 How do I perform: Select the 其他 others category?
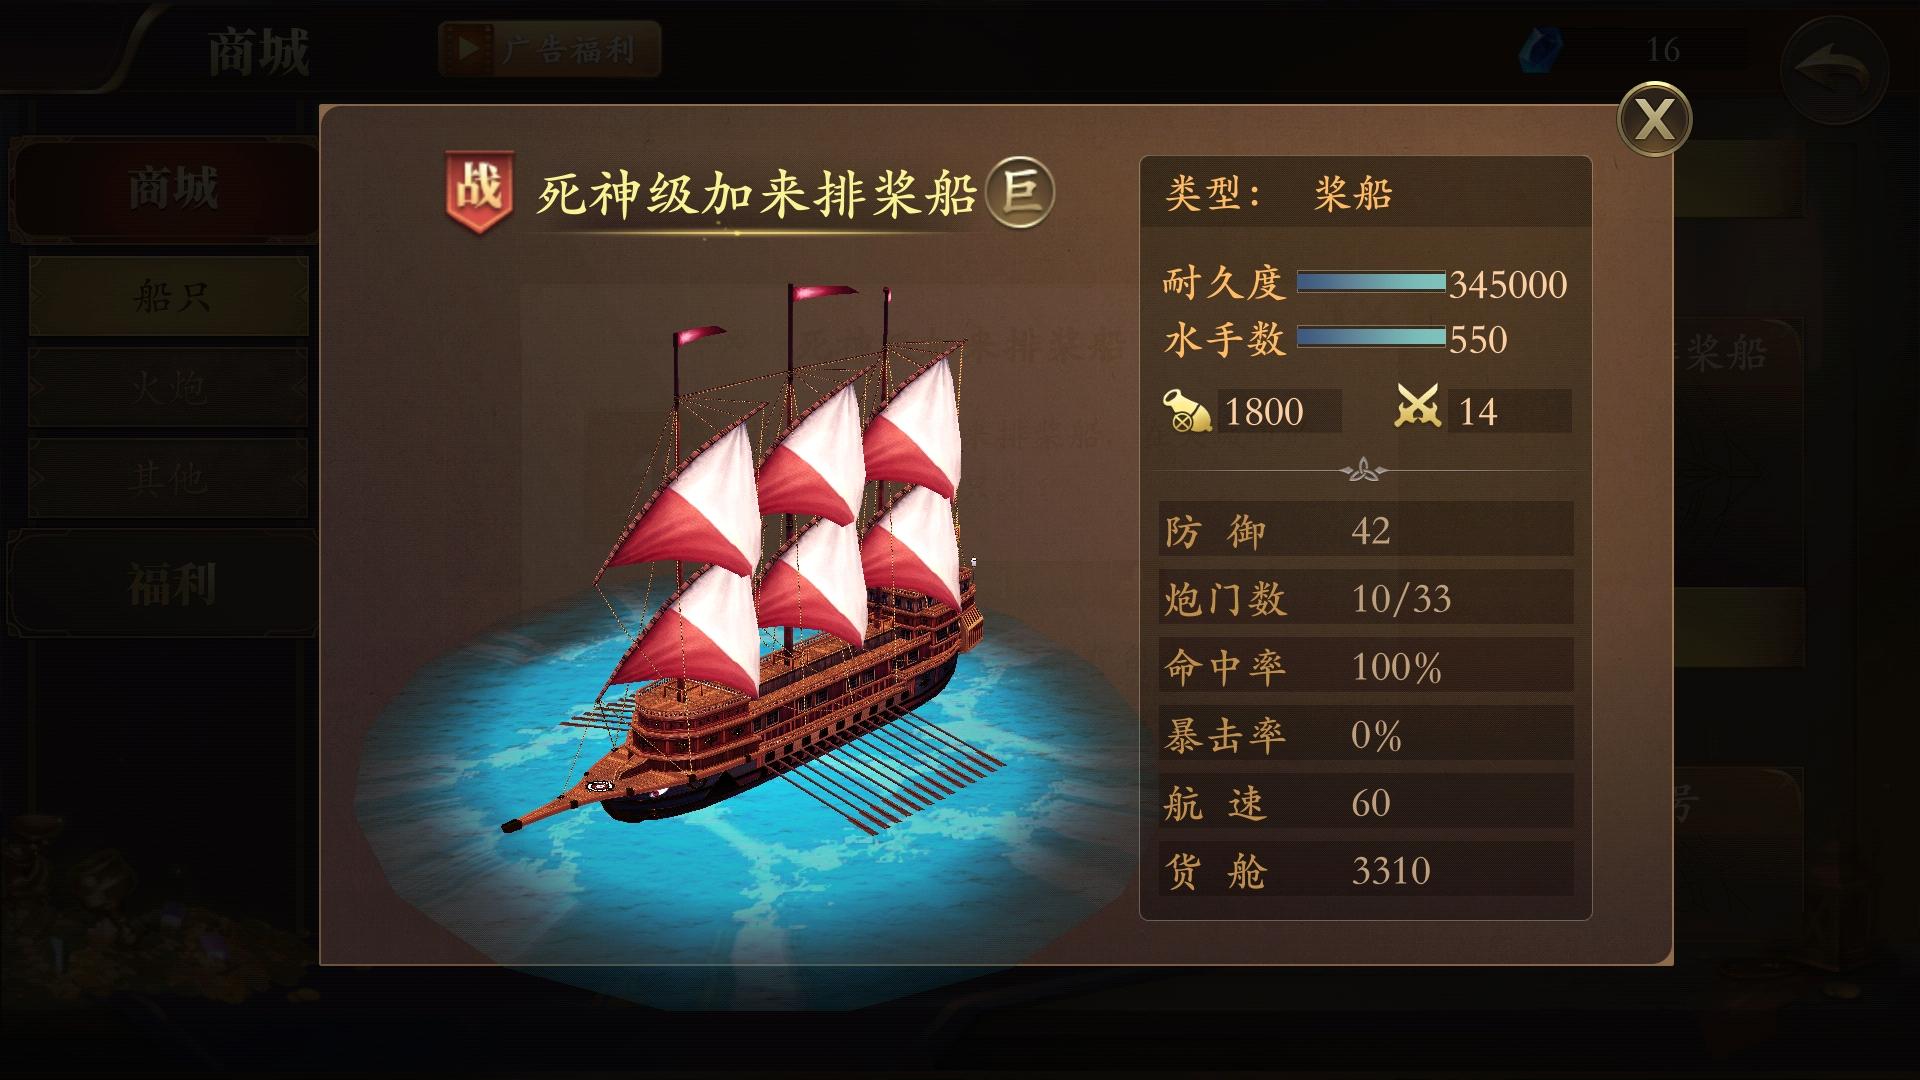[168, 478]
